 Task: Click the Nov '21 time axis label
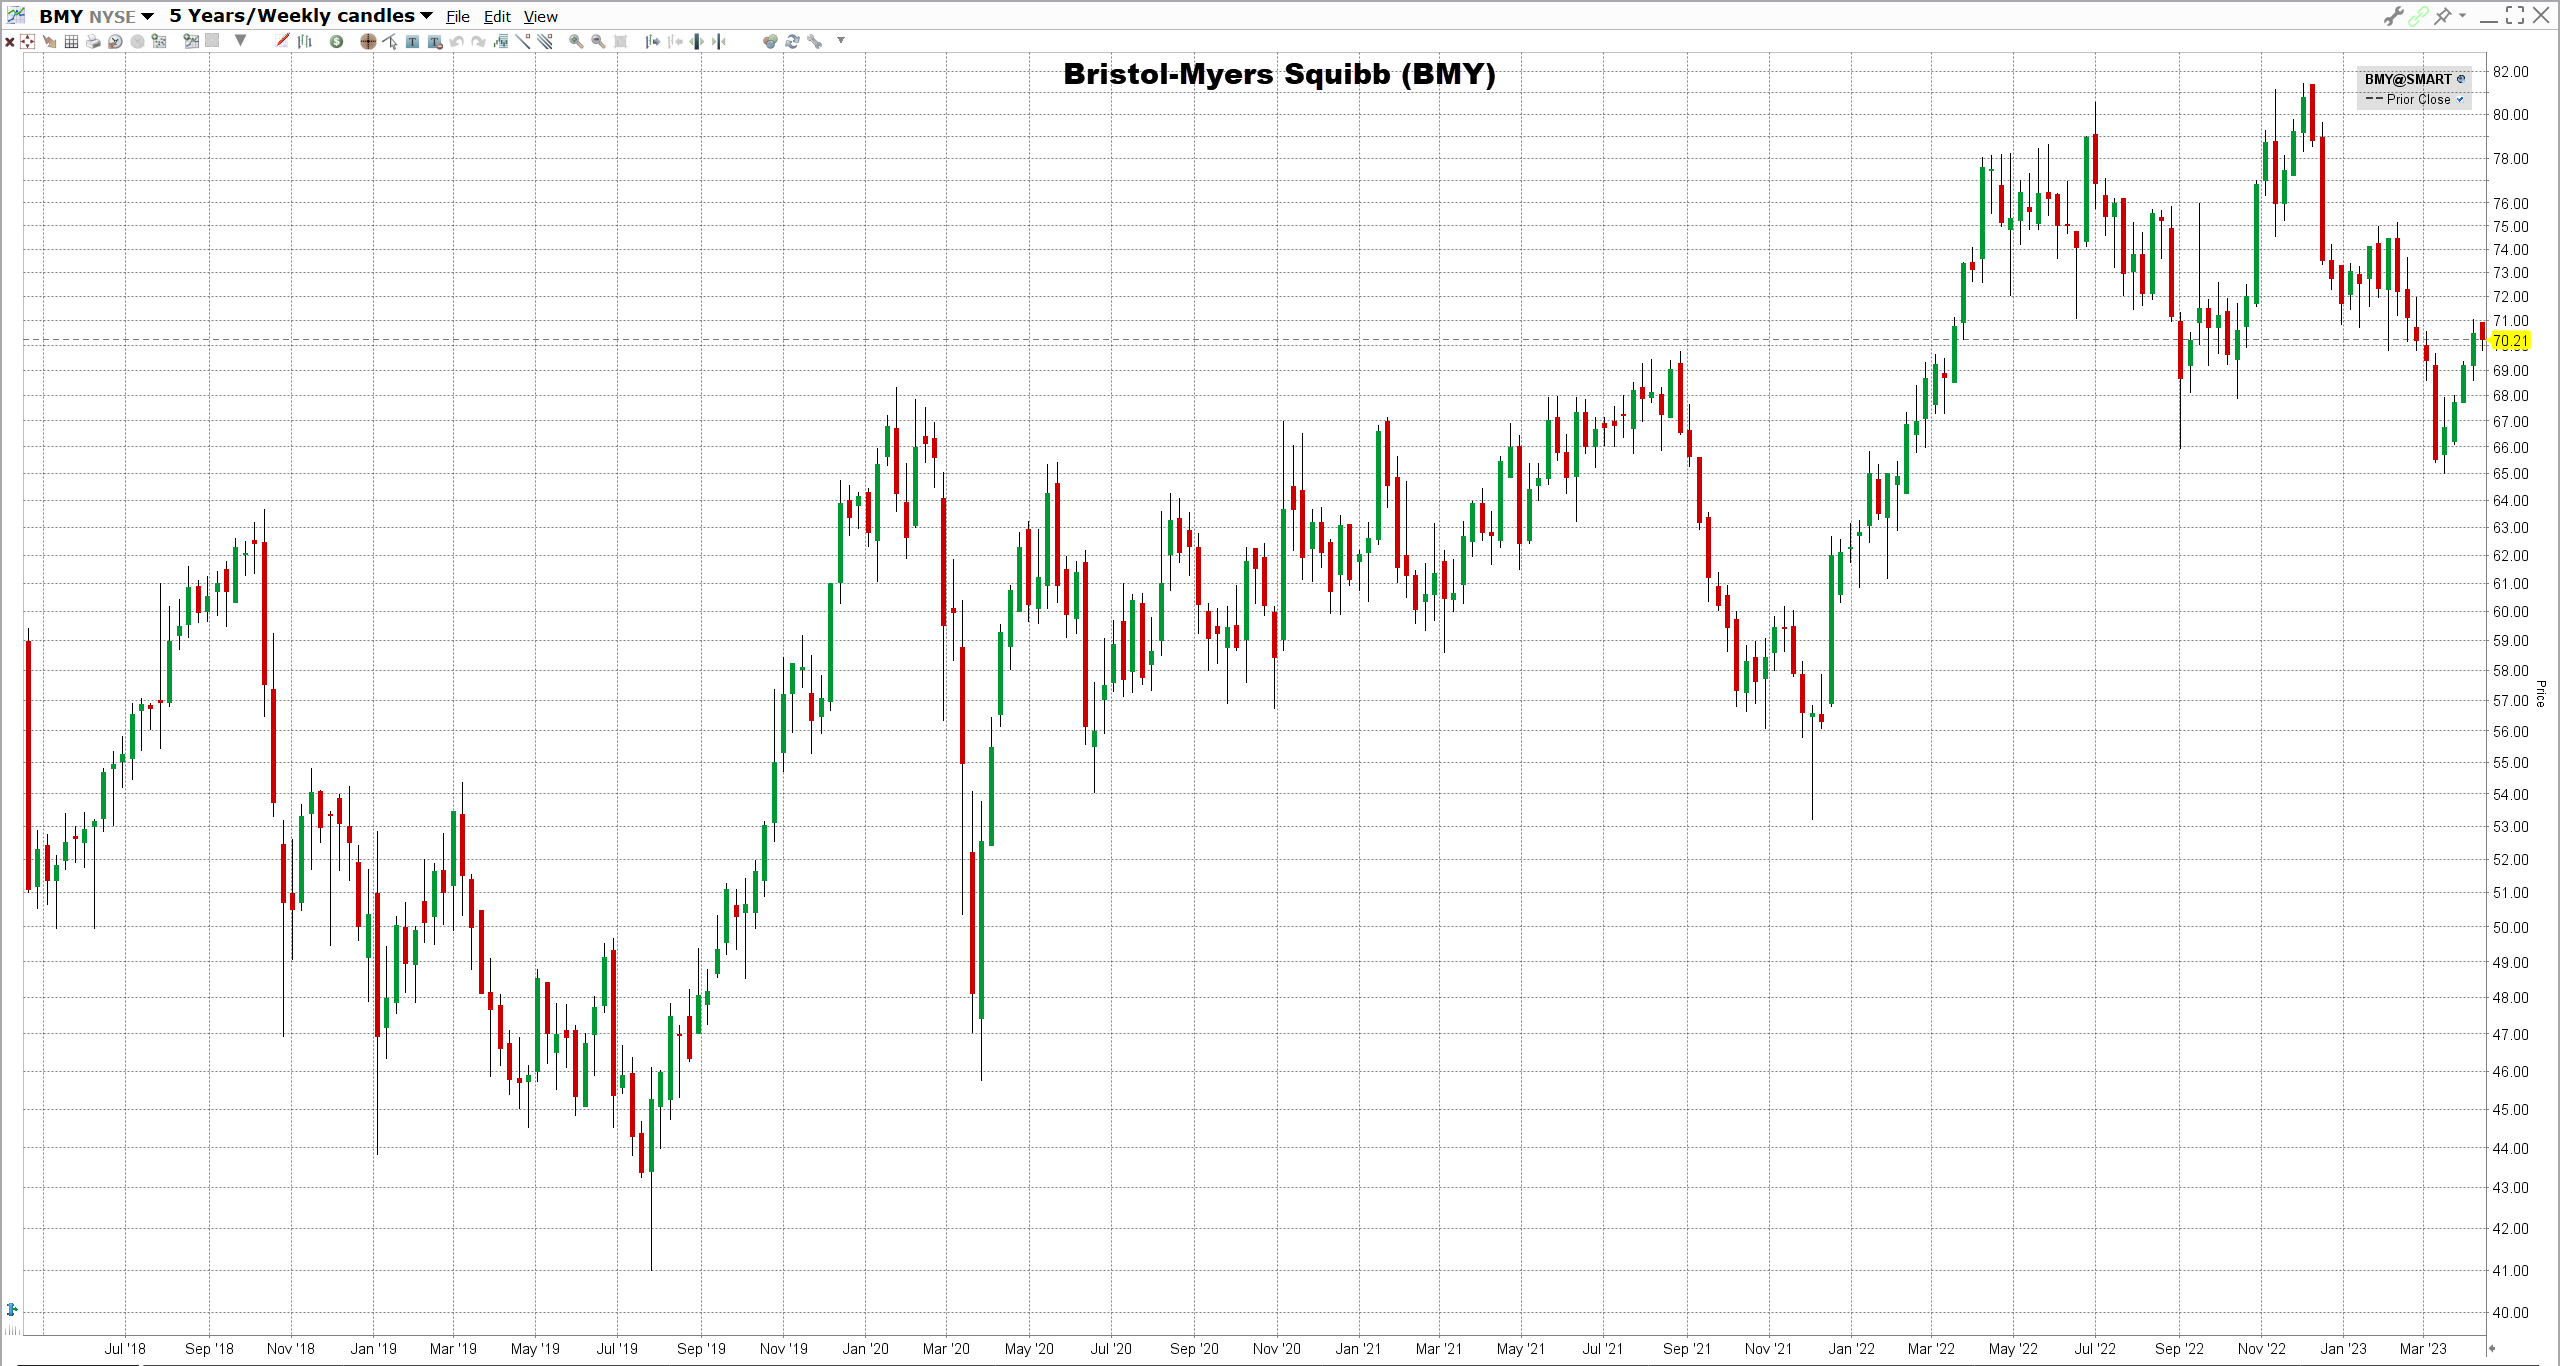(1769, 1348)
